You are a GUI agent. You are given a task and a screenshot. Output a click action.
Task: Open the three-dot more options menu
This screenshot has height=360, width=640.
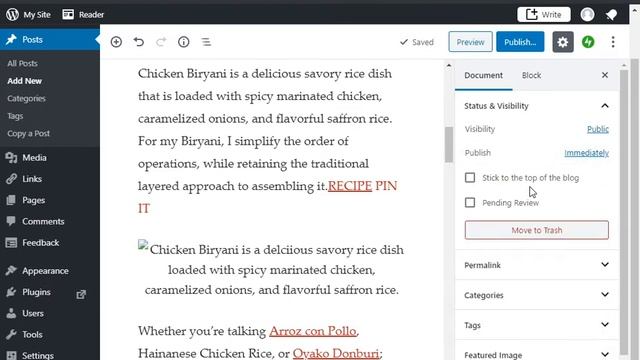click(x=613, y=42)
